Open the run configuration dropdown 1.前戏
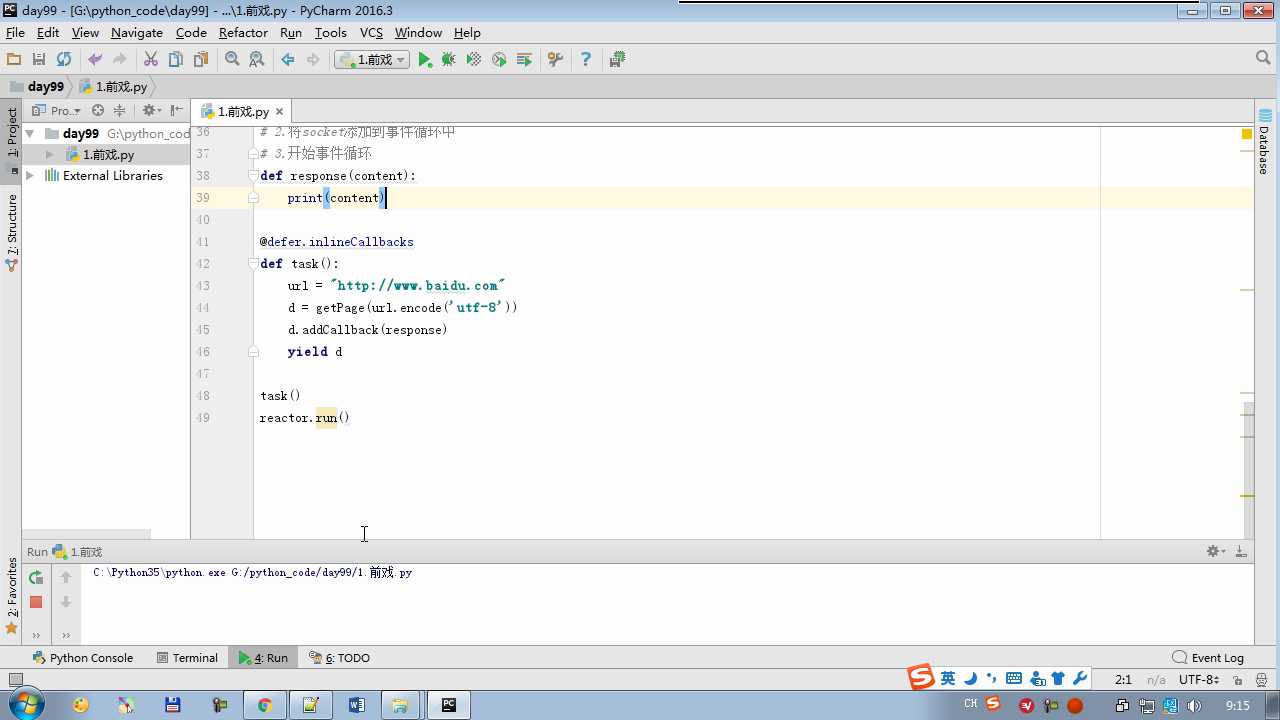 372,60
